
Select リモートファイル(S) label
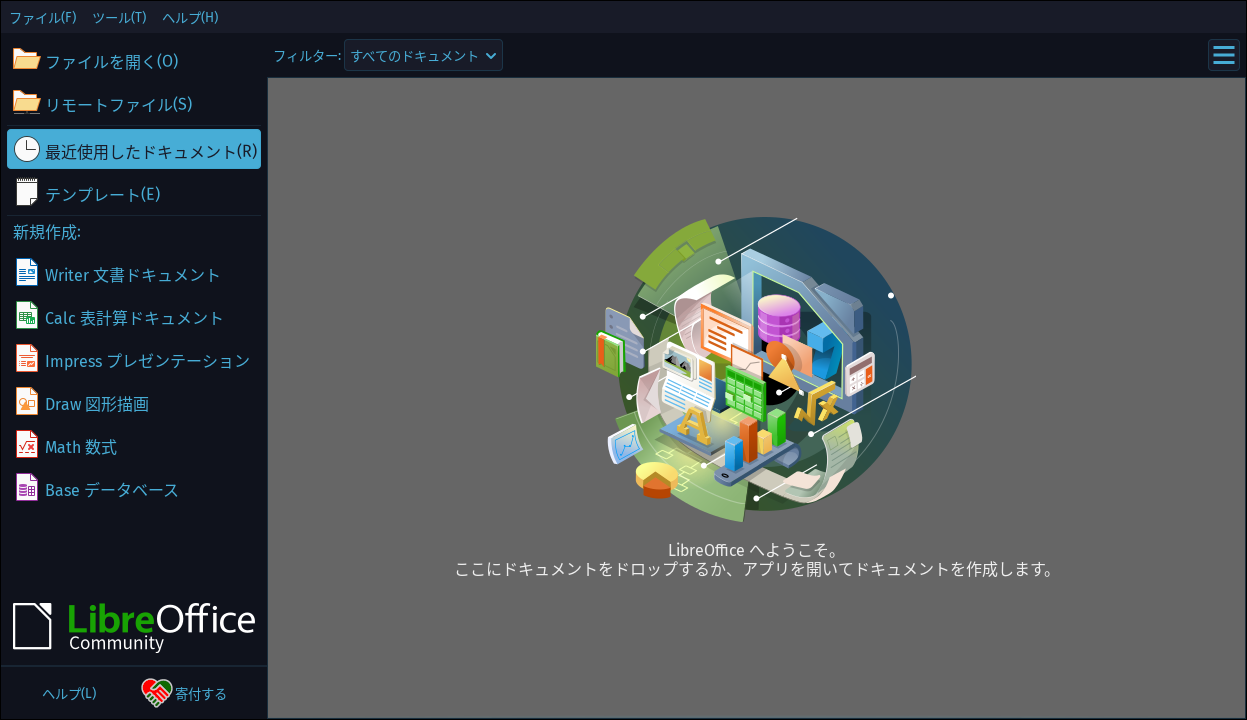(119, 104)
